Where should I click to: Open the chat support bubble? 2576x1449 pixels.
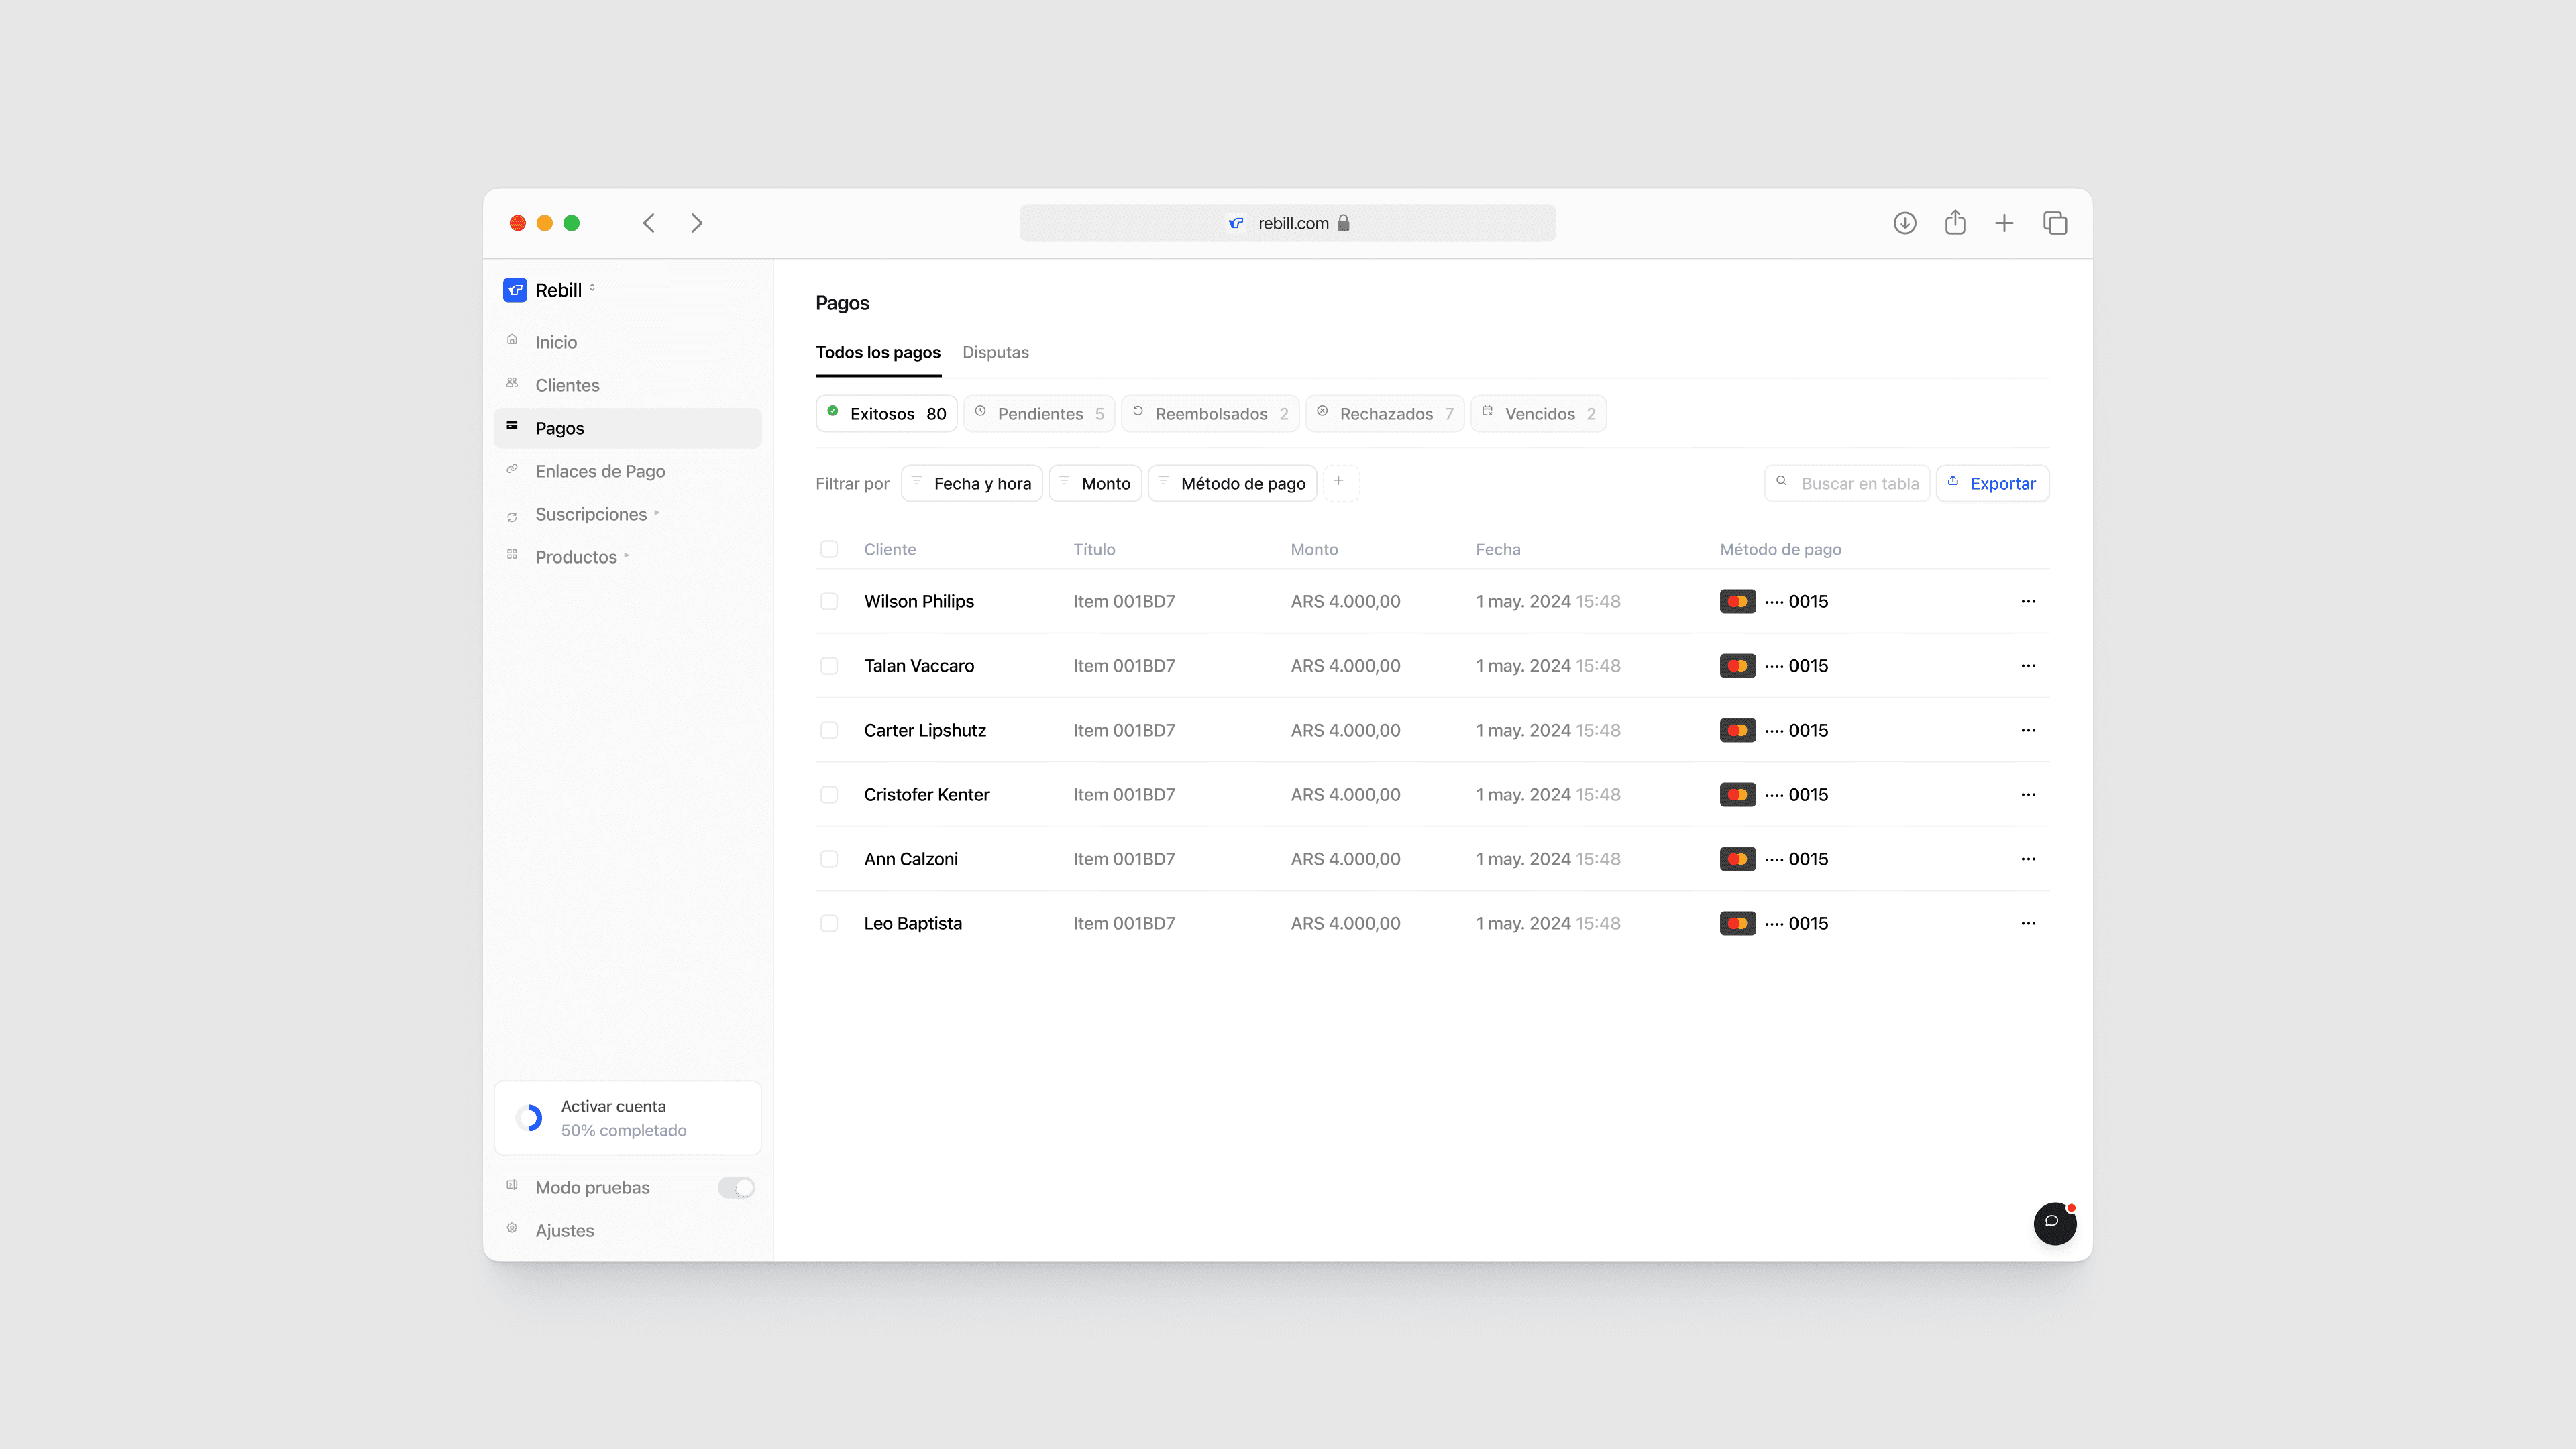tap(2054, 1223)
